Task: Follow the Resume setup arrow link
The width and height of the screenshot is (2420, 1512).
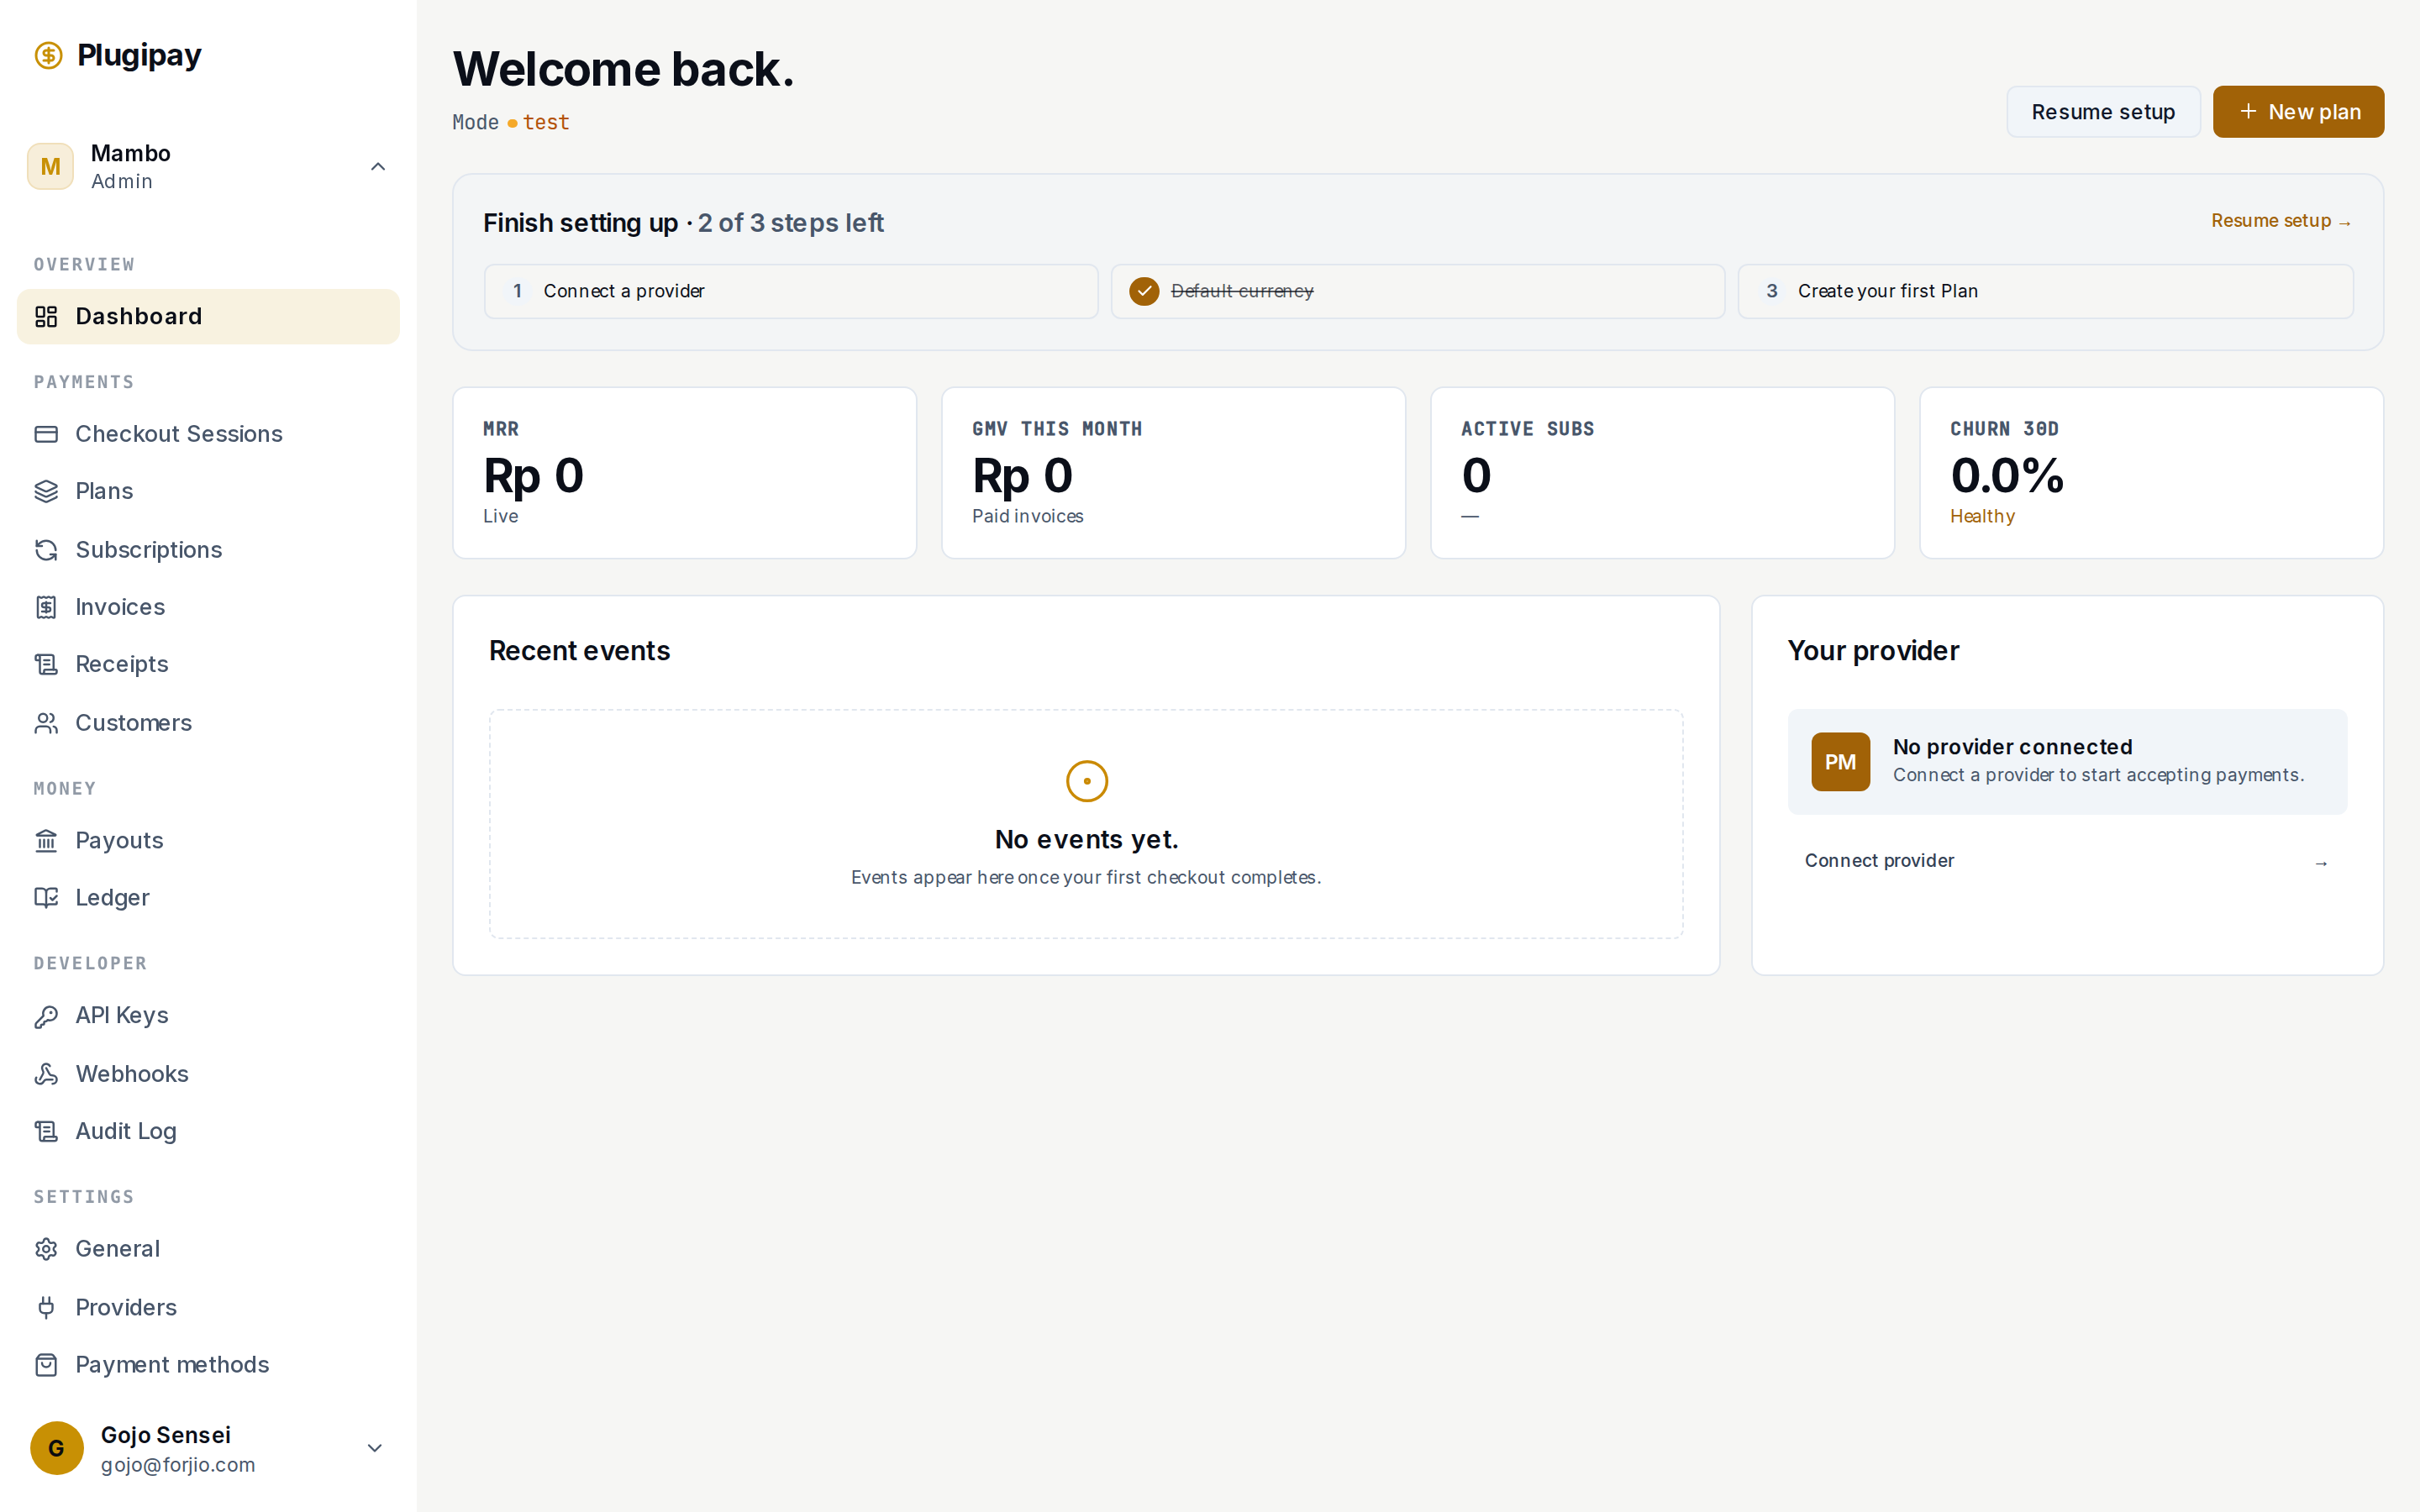Action: 2281,221
